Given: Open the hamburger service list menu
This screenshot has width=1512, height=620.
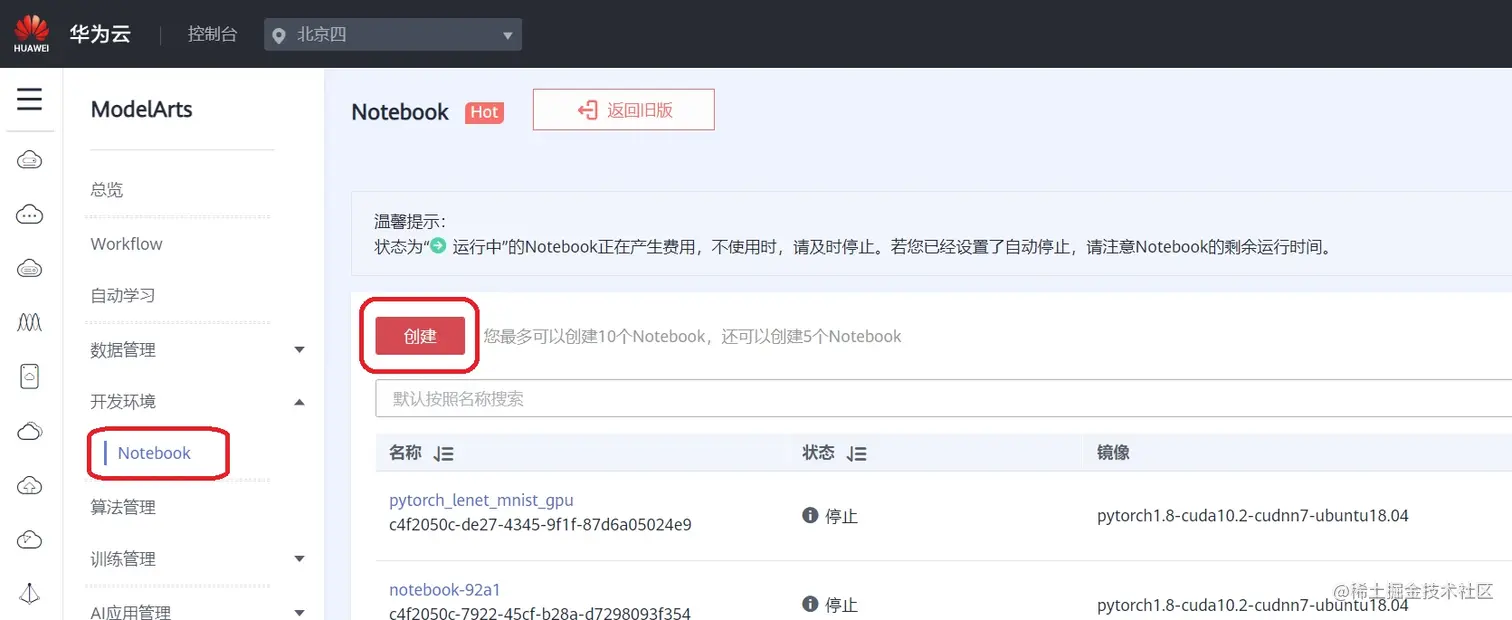Looking at the screenshot, I should pos(30,99).
